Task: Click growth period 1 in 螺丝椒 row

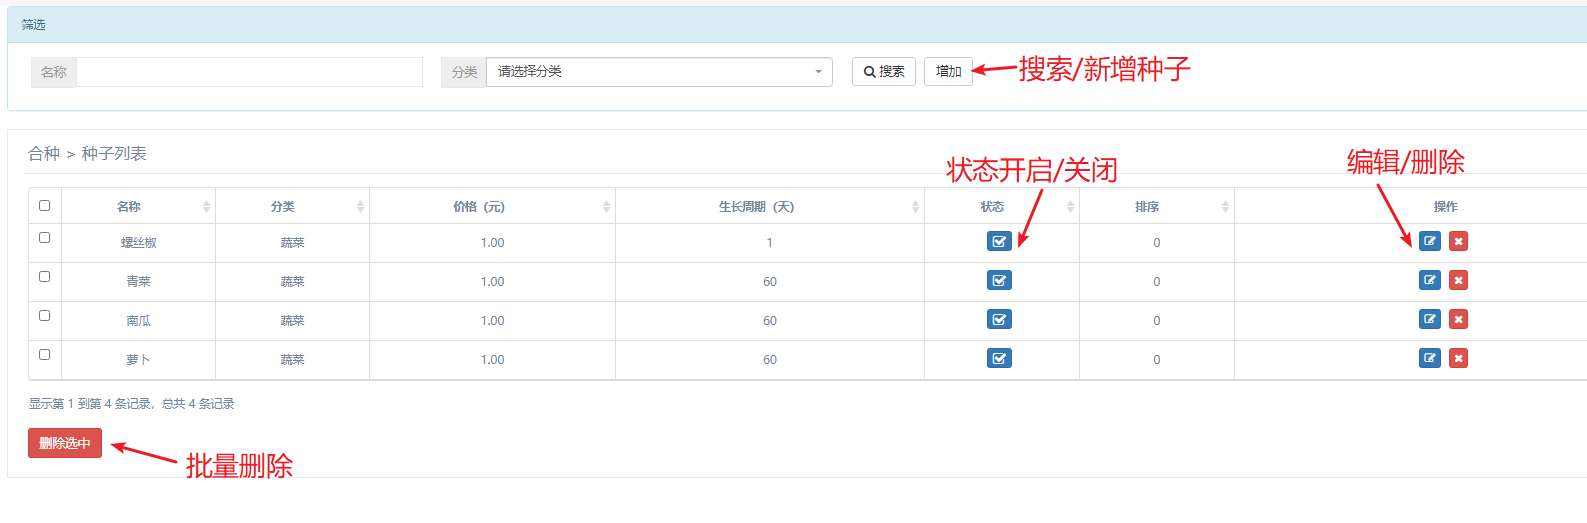Action: 769,243
